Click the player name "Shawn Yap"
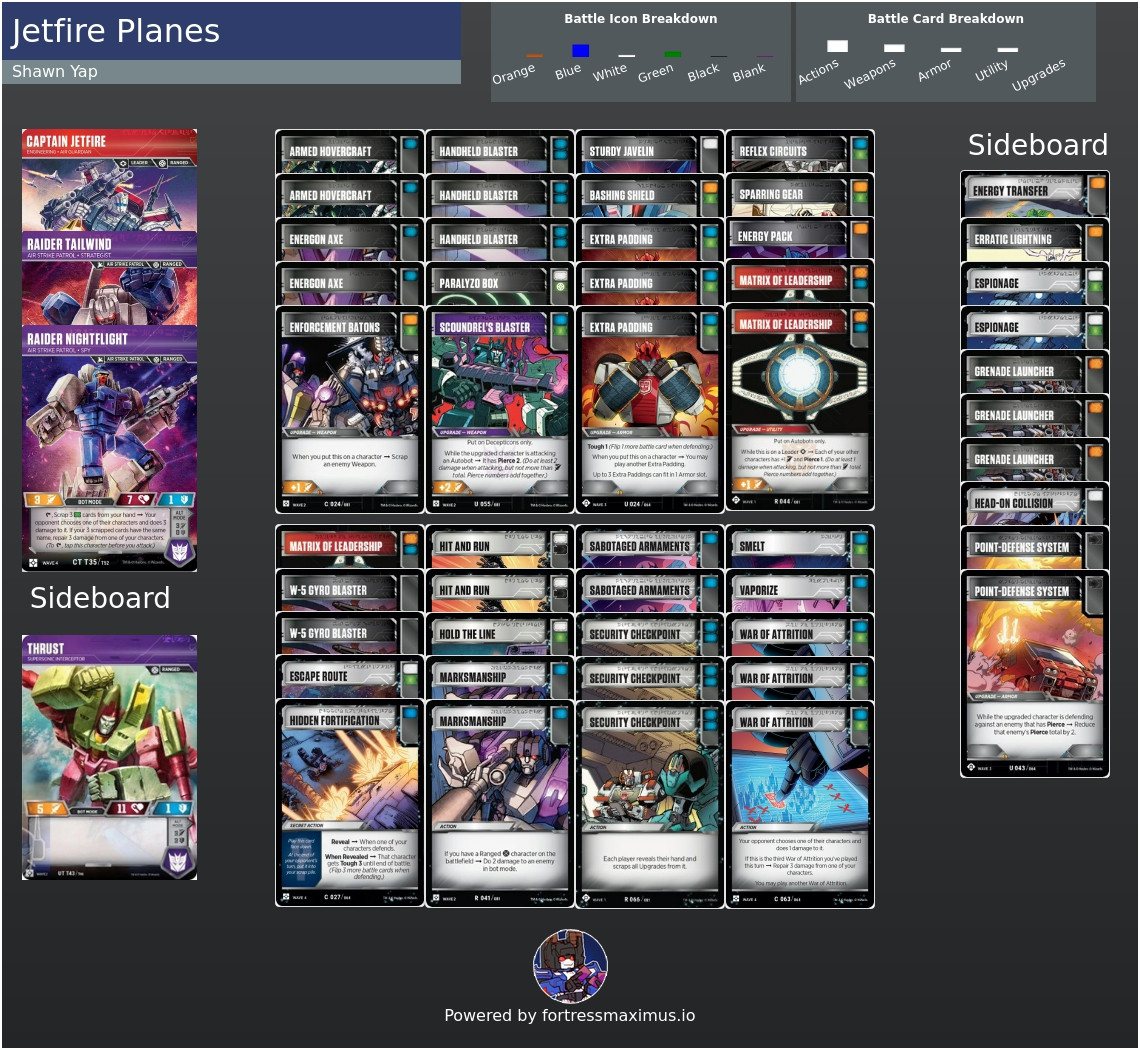 pyautogui.click(x=55, y=71)
